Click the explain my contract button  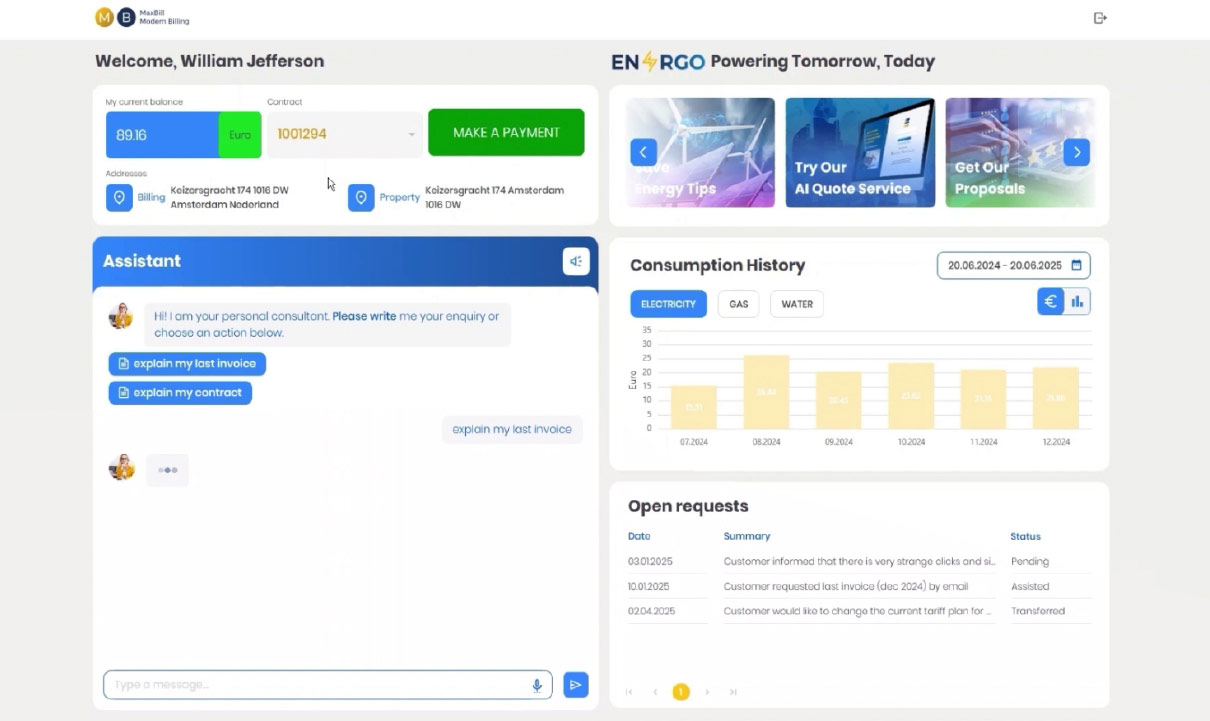tap(180, 393)
